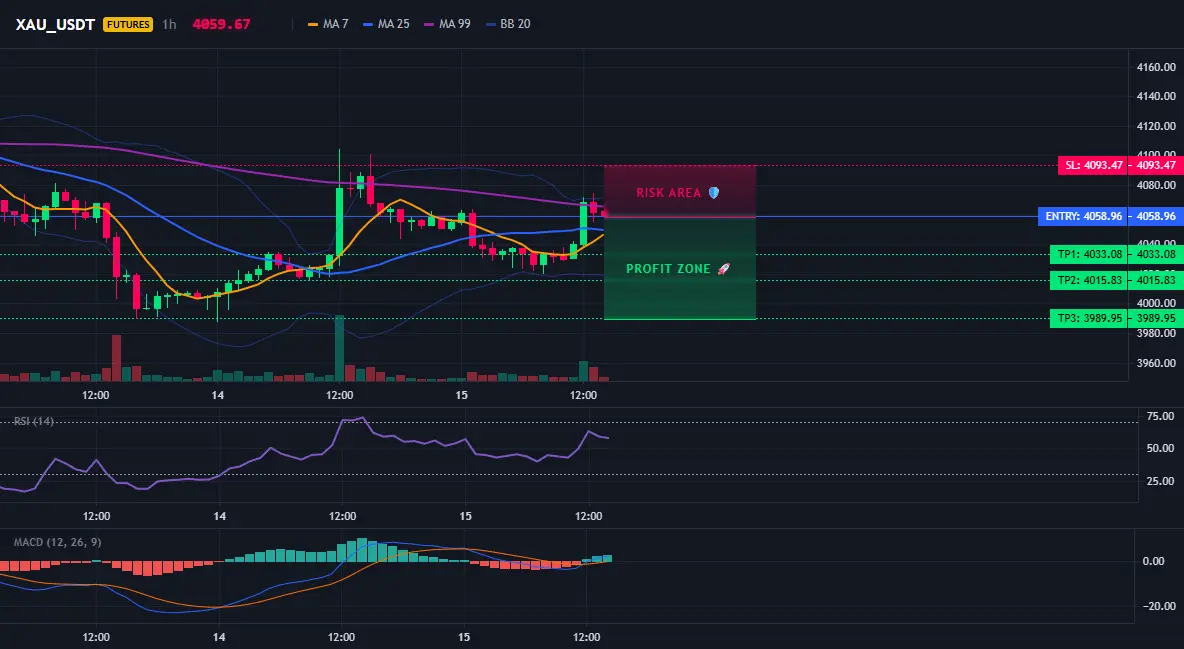1184x649 pixels.
Task: Click the purple MA 99 color dash
Action: tap(430, 24)
